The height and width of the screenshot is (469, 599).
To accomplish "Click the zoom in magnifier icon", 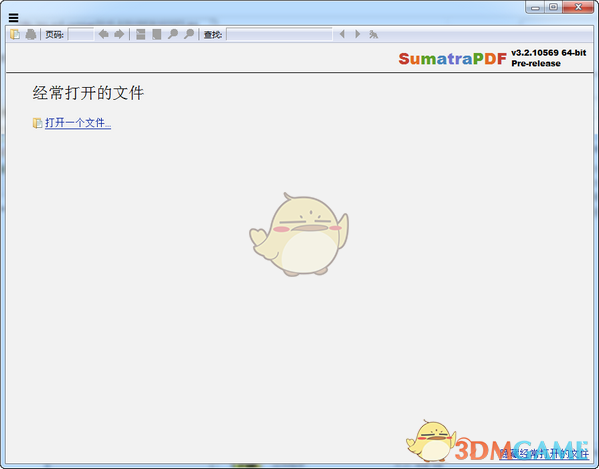I will (189, 34).
